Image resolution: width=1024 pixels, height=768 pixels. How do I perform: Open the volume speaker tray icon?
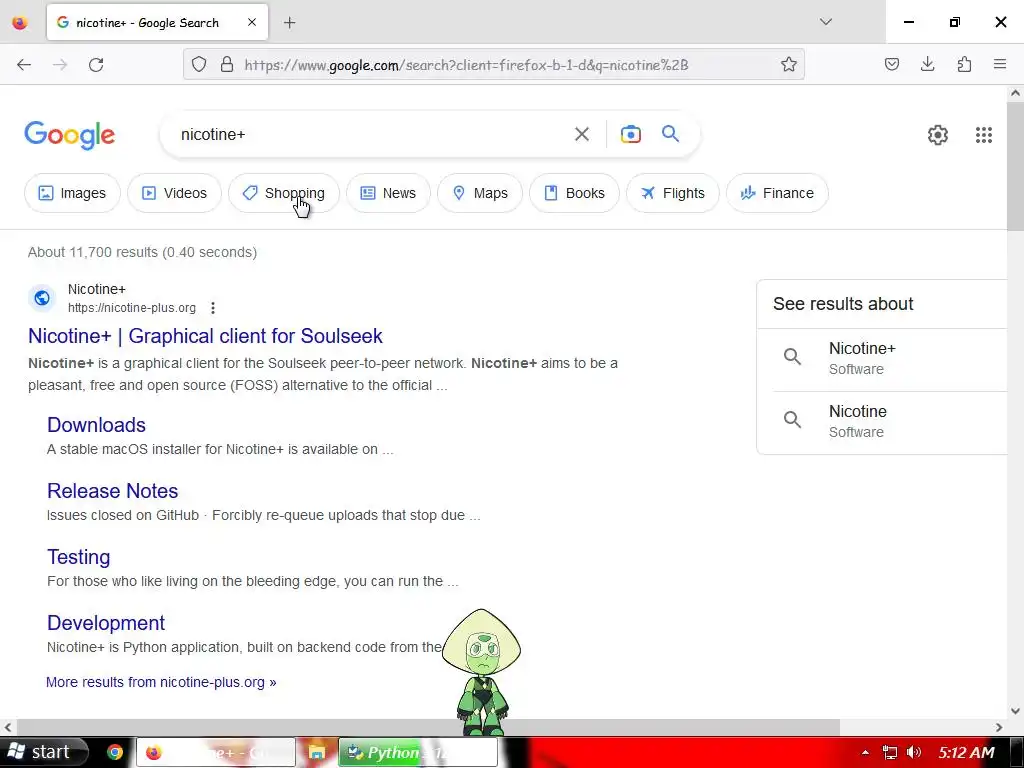(x=914, y=752)
